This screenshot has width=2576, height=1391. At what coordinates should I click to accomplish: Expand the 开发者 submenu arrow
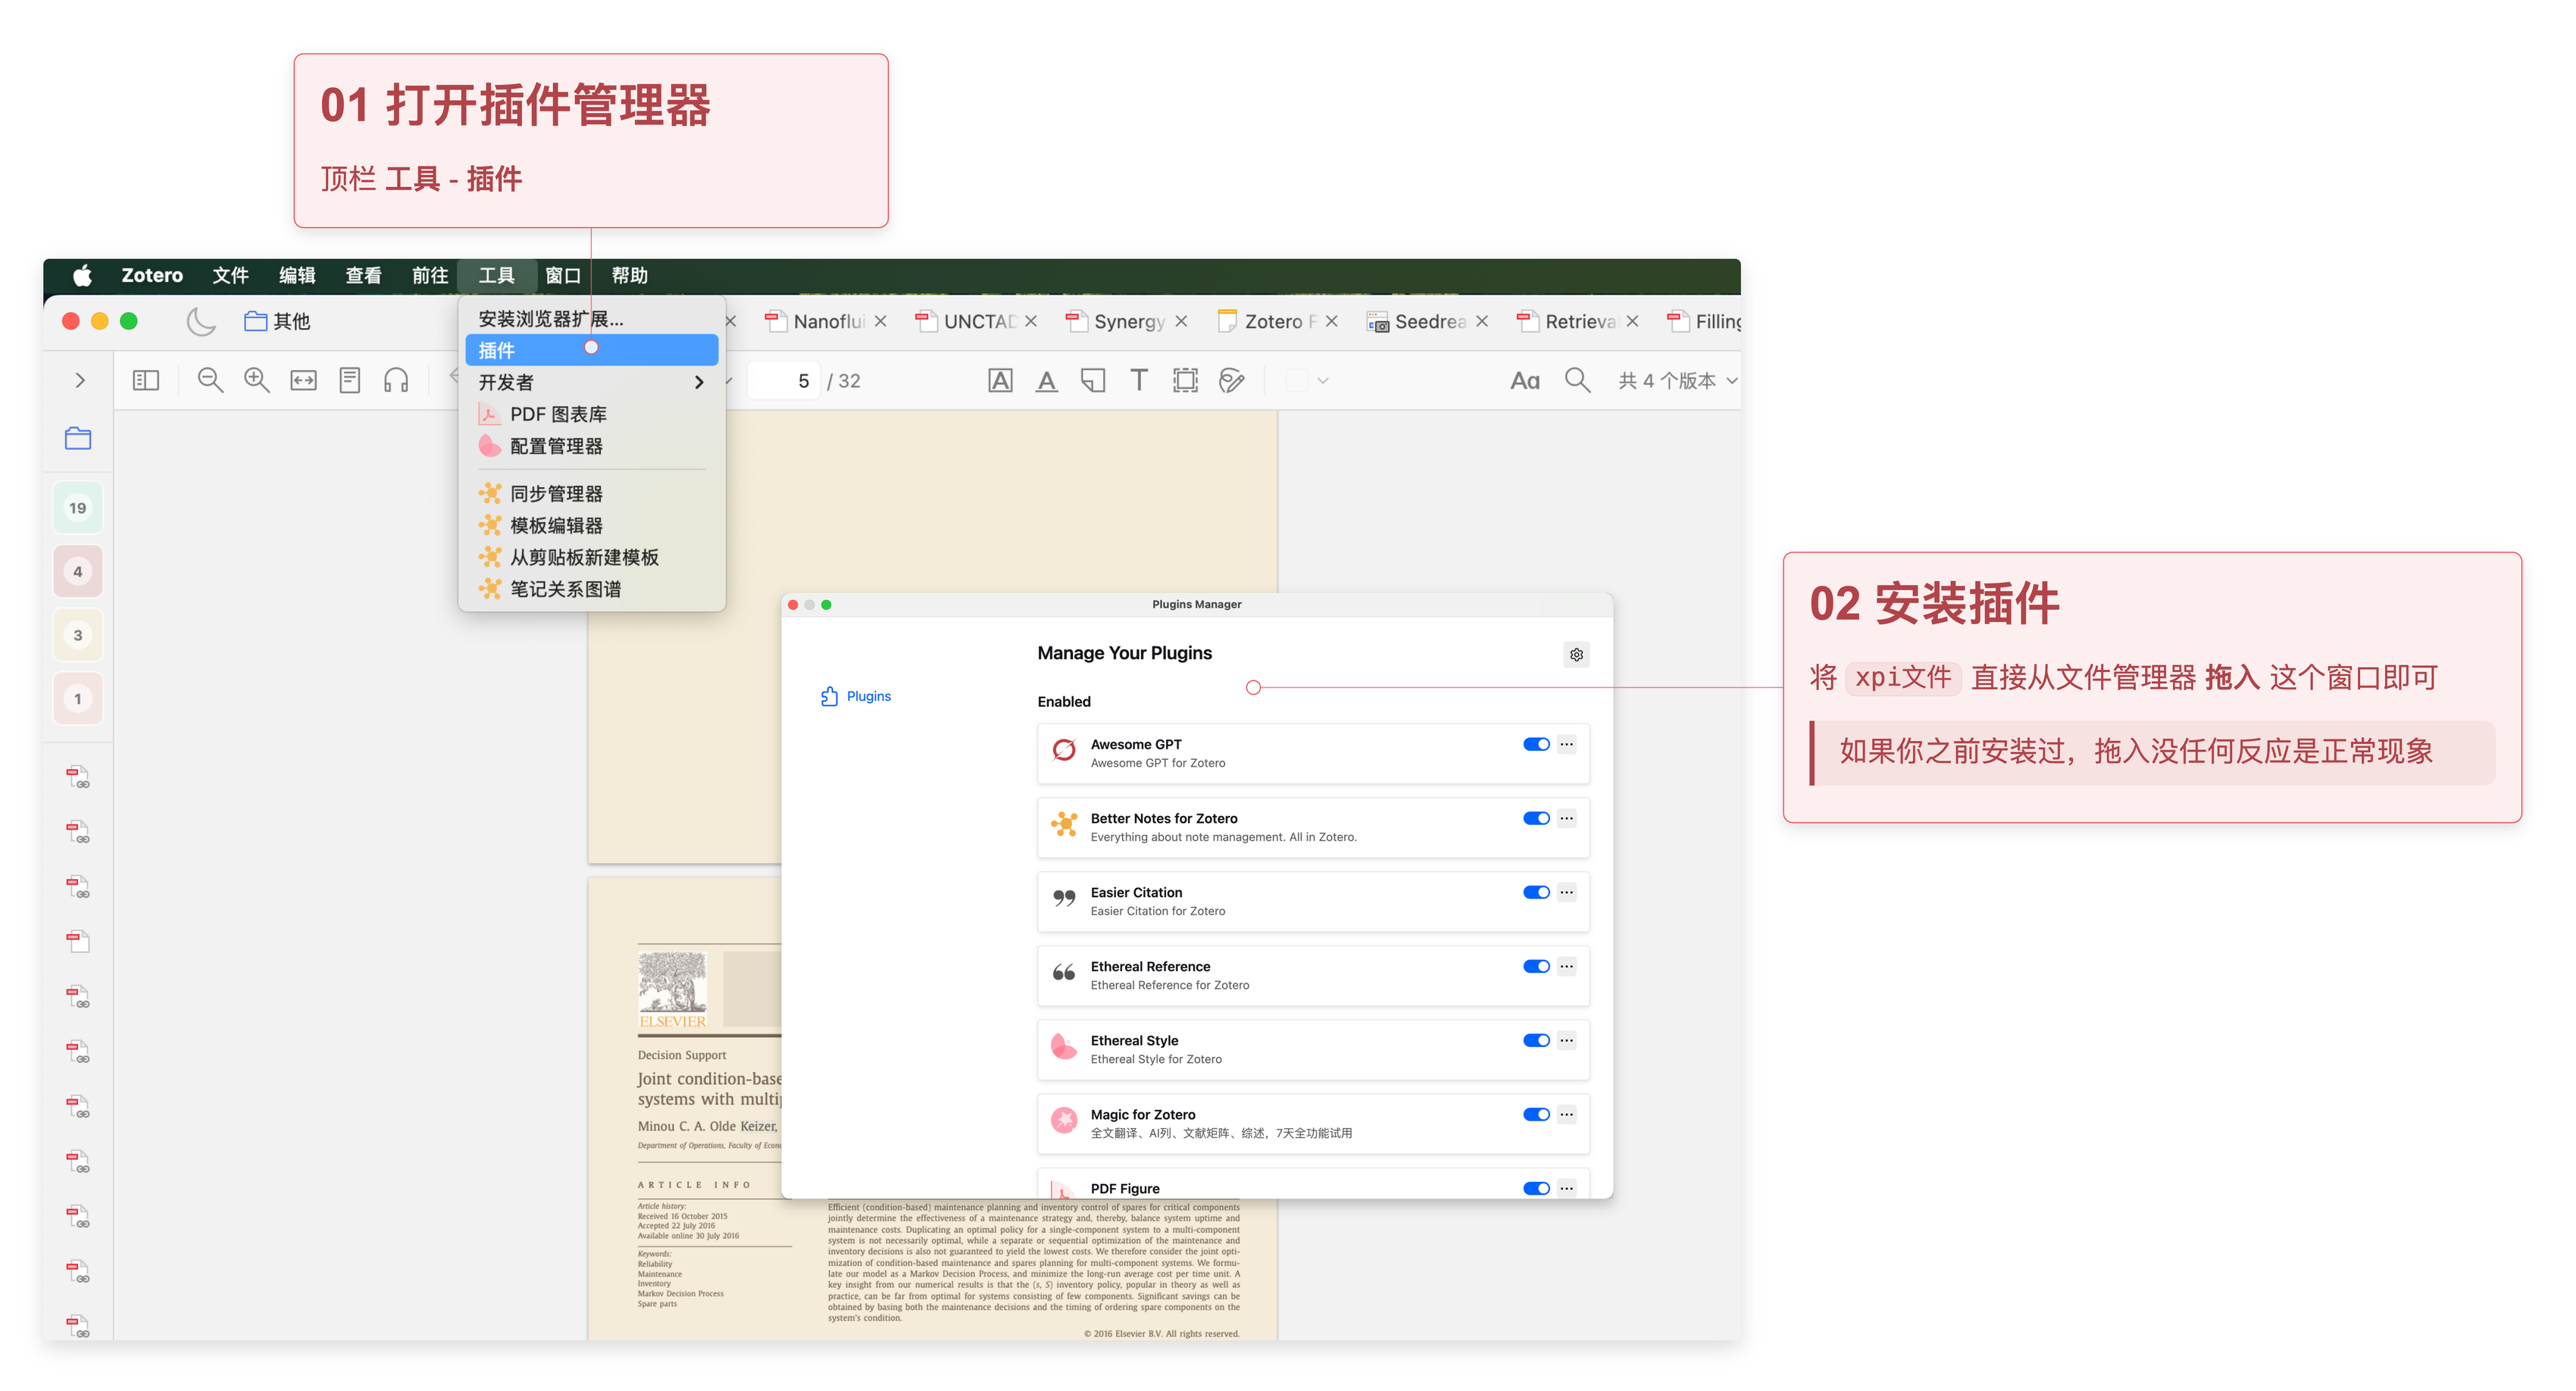pyautogui.click(x=699, y=382)
